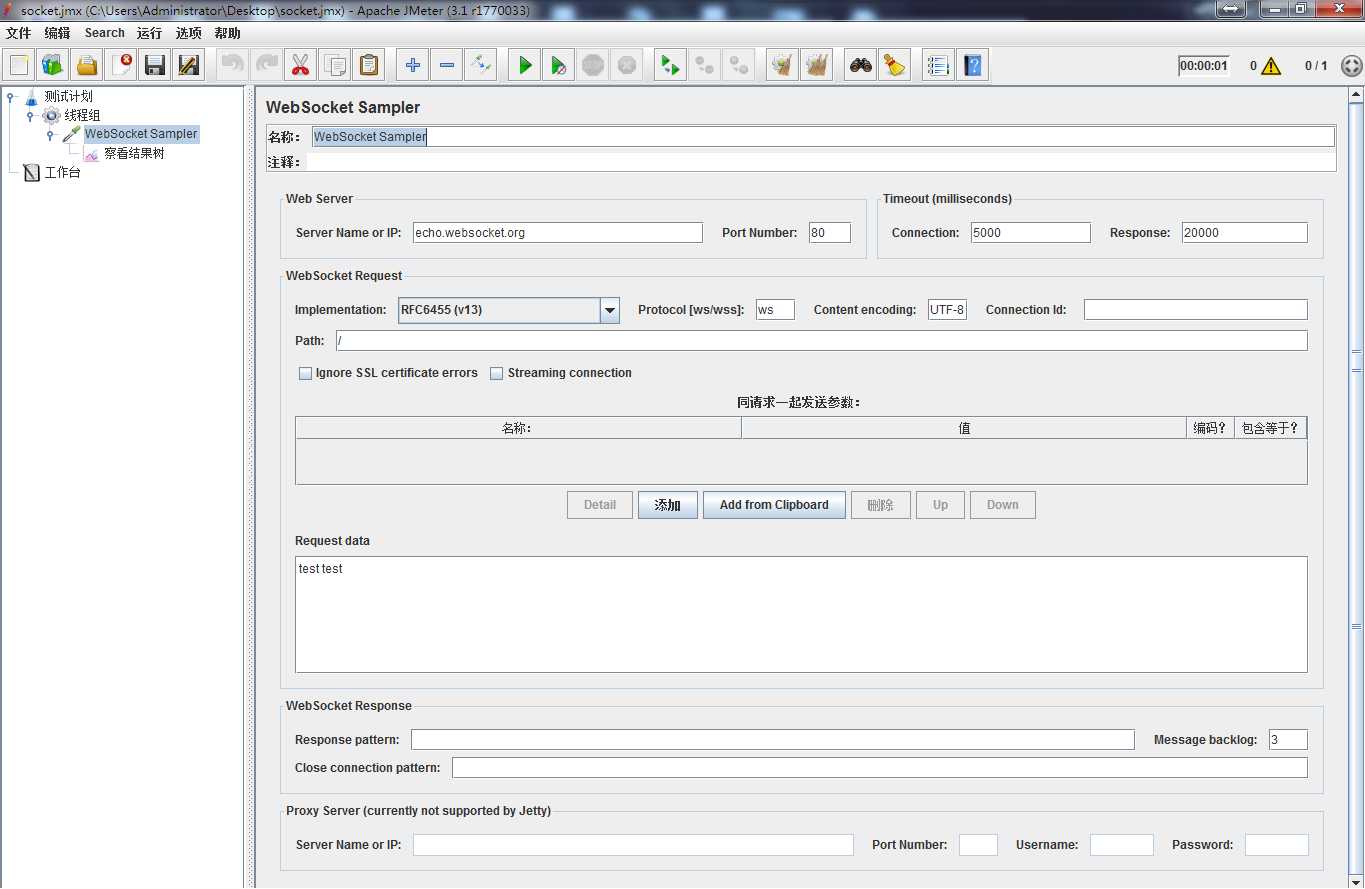Click the Cut scissors icon
Viewport: 1365px width, 889px height.
[301, 66]
